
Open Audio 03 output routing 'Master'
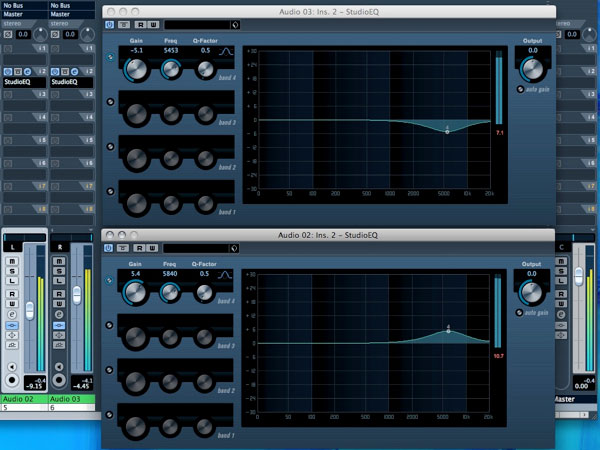tap(72, 14)
